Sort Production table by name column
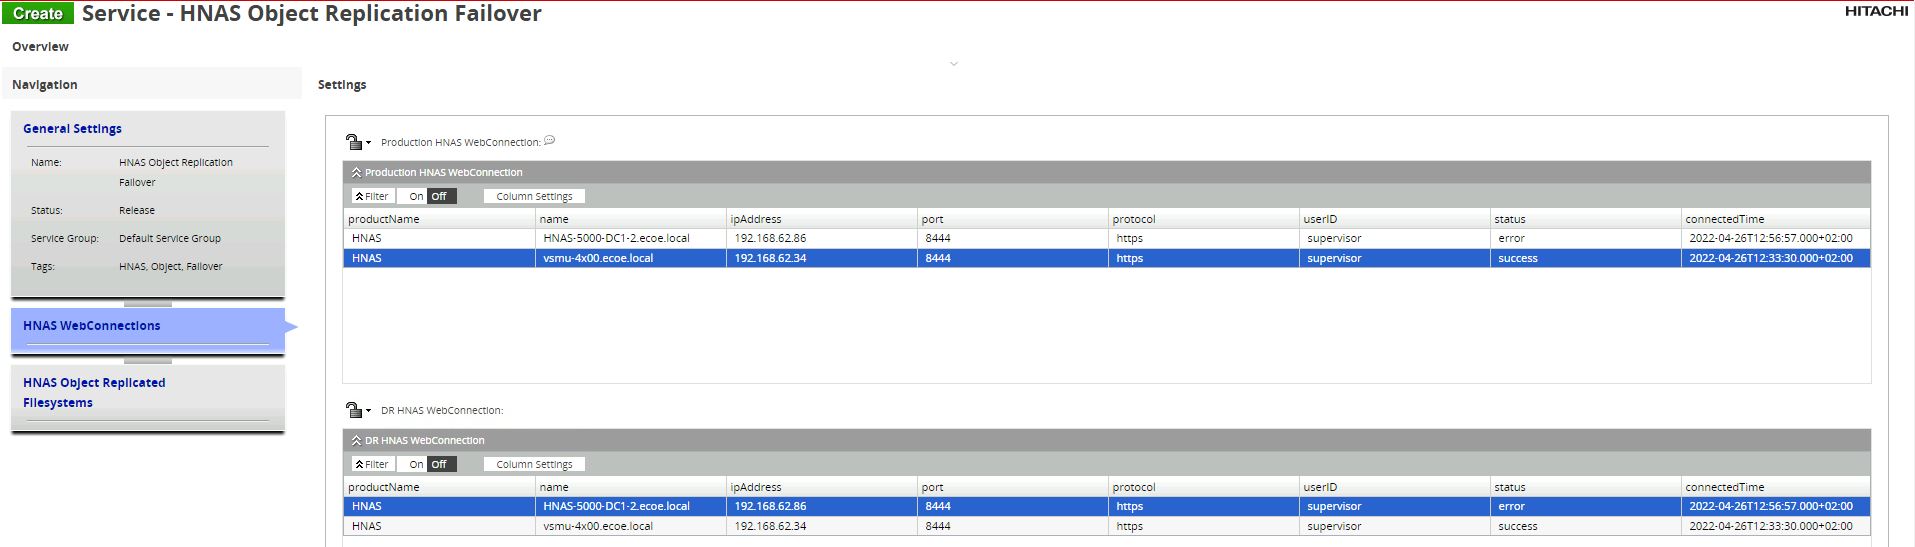This screenshot has height=547, width=1915. coord(630,219)
